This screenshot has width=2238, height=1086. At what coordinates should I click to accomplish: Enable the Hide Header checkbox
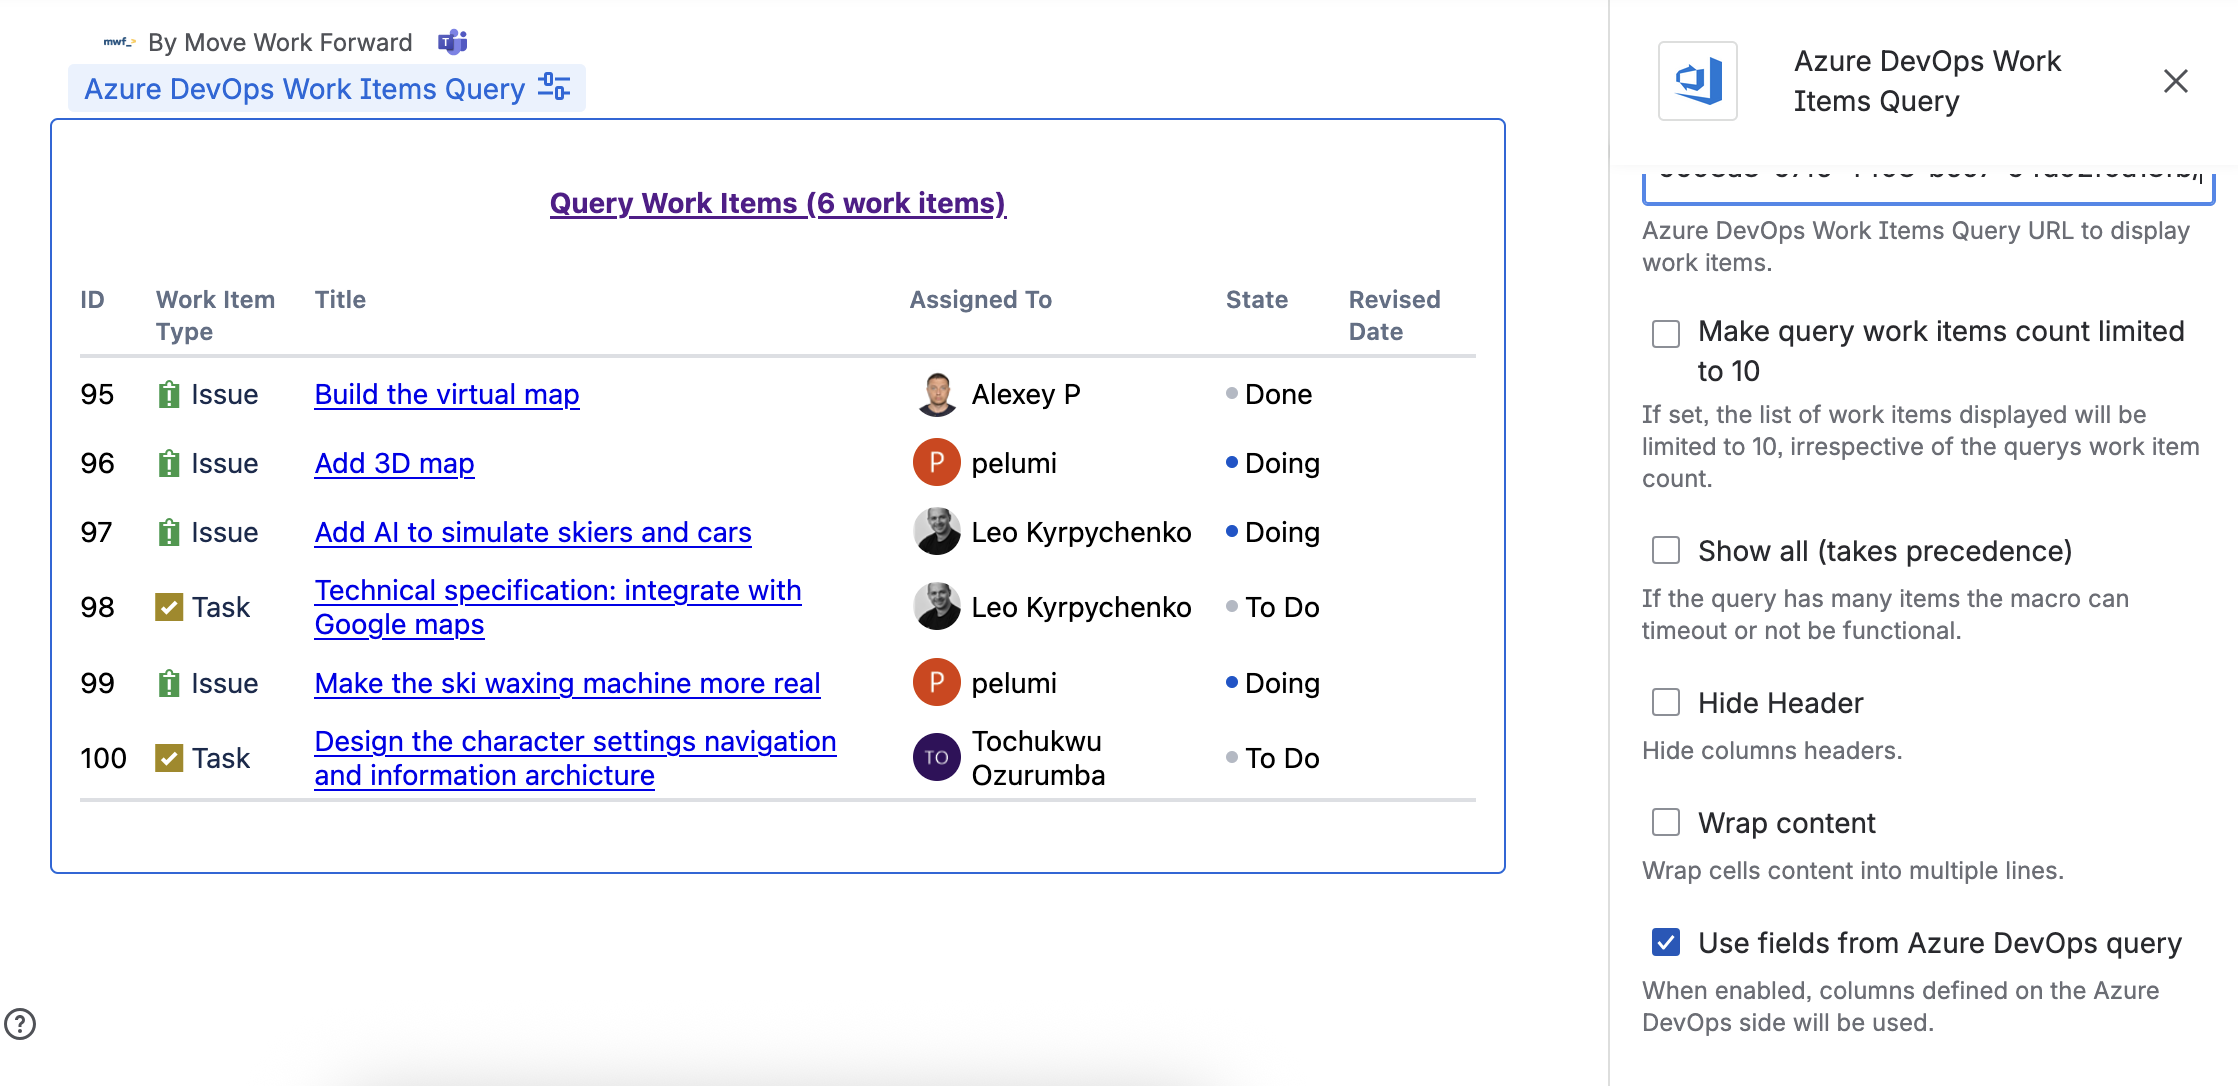[x=1666, y=703]
